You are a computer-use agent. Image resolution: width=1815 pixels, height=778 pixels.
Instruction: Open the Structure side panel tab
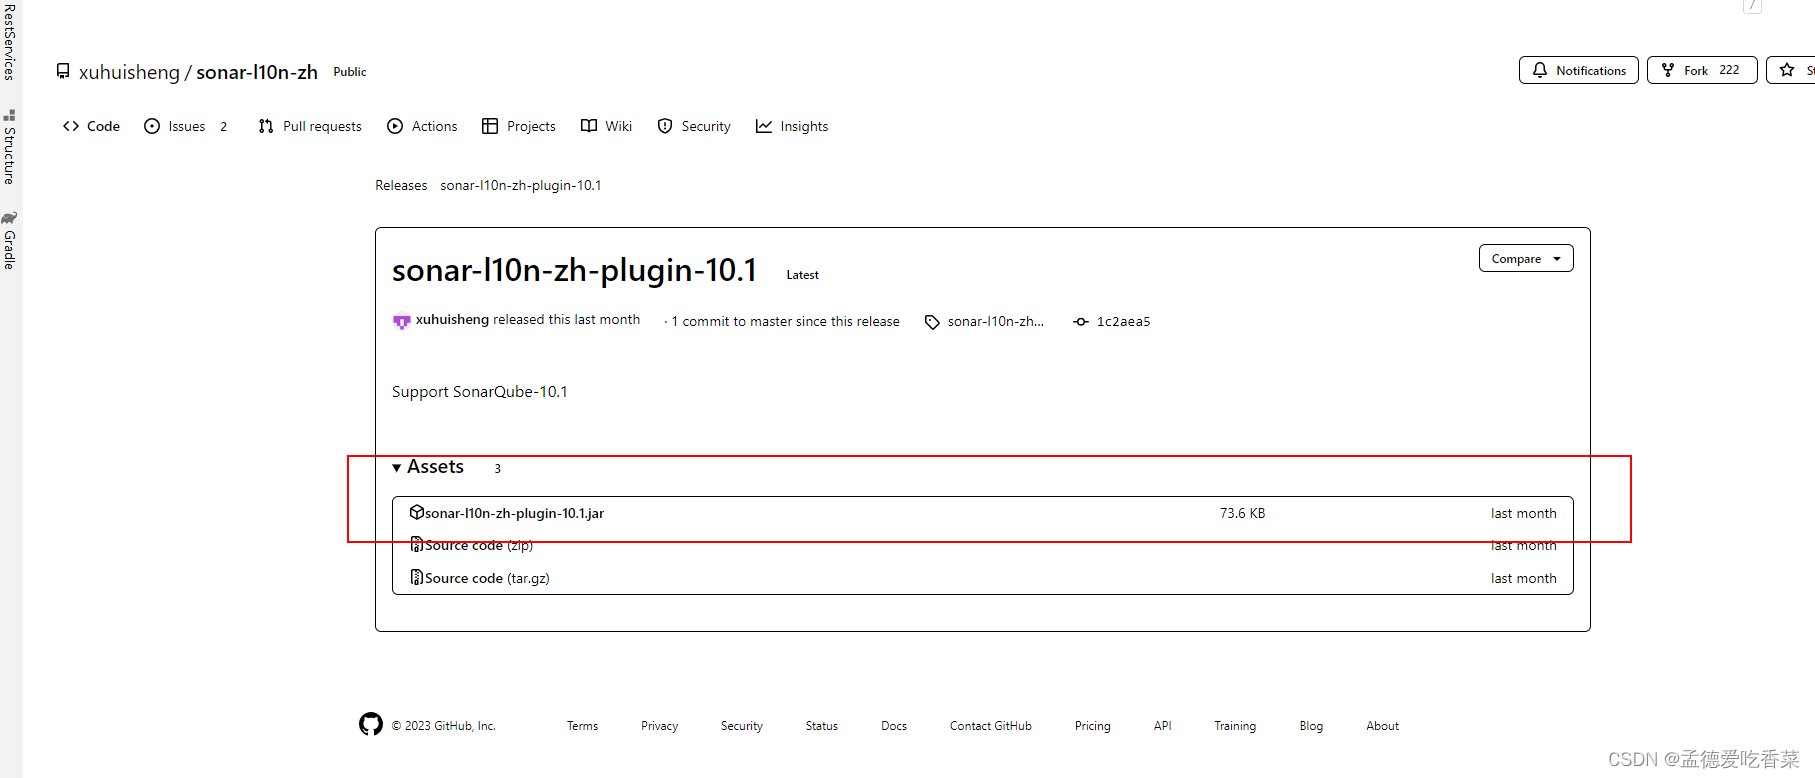[x=10, y=148]
